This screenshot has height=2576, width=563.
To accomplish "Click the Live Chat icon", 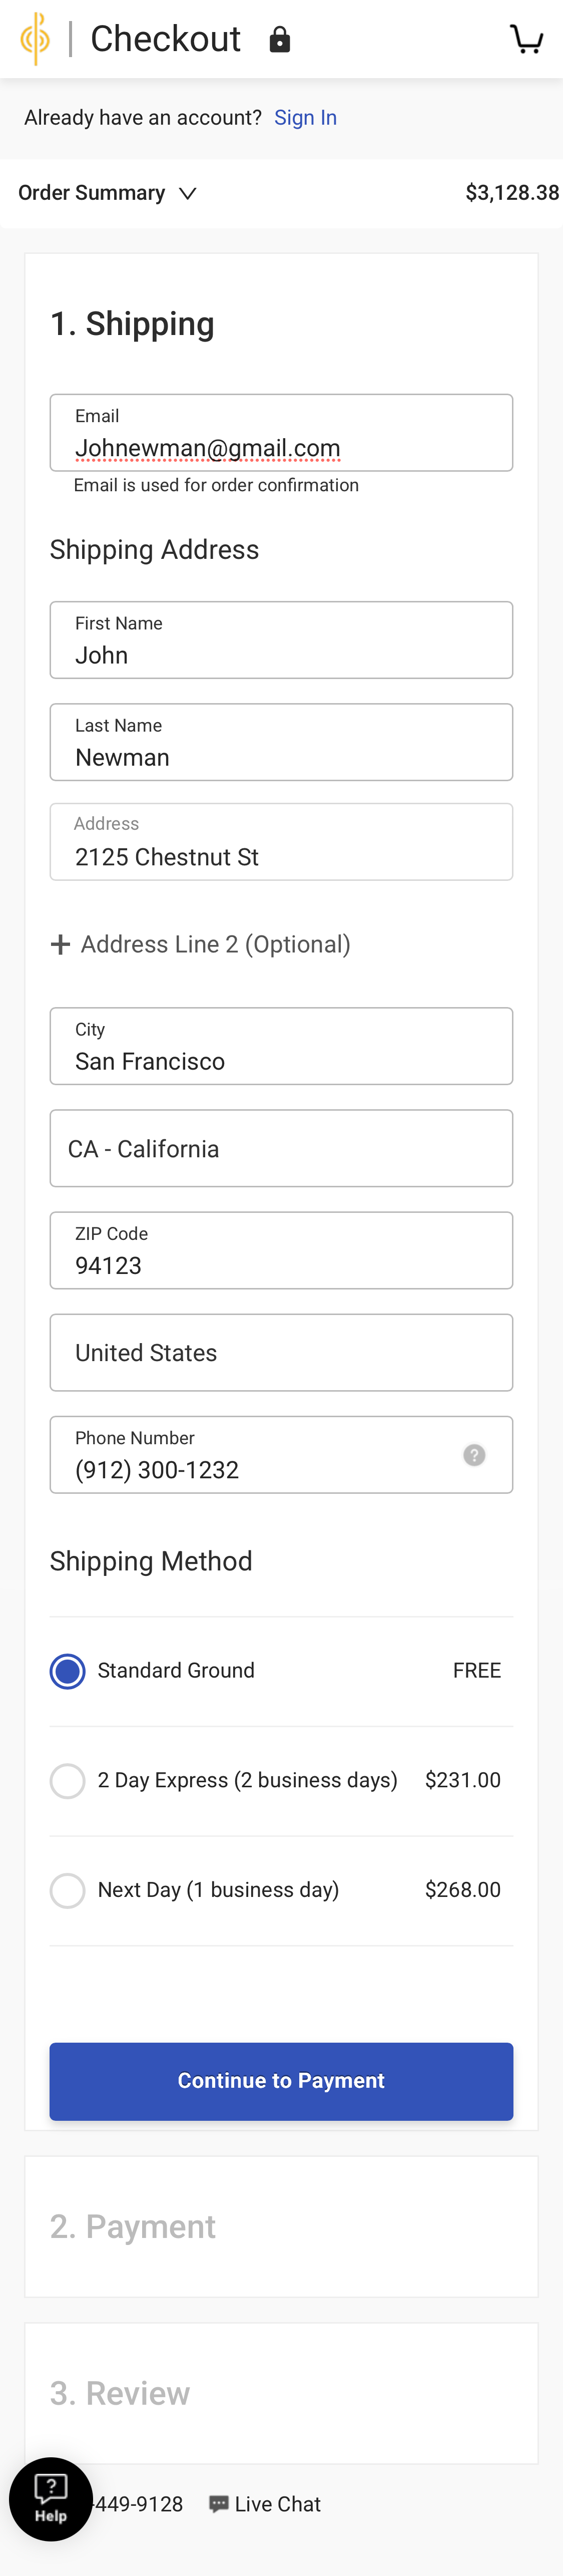I will (218, 2504).
